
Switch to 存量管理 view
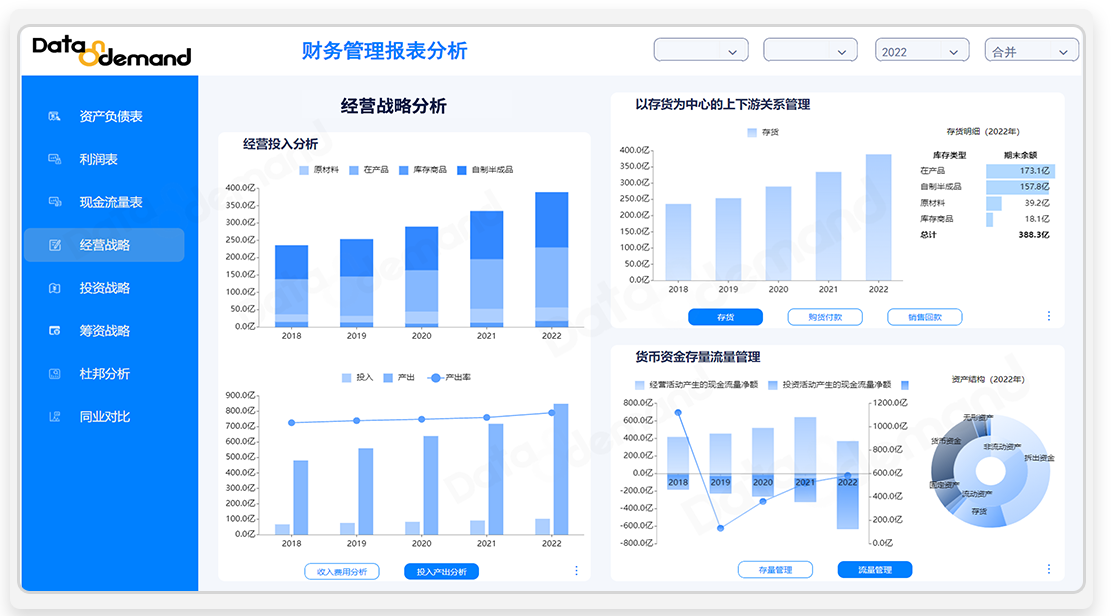tap(775, 569)
